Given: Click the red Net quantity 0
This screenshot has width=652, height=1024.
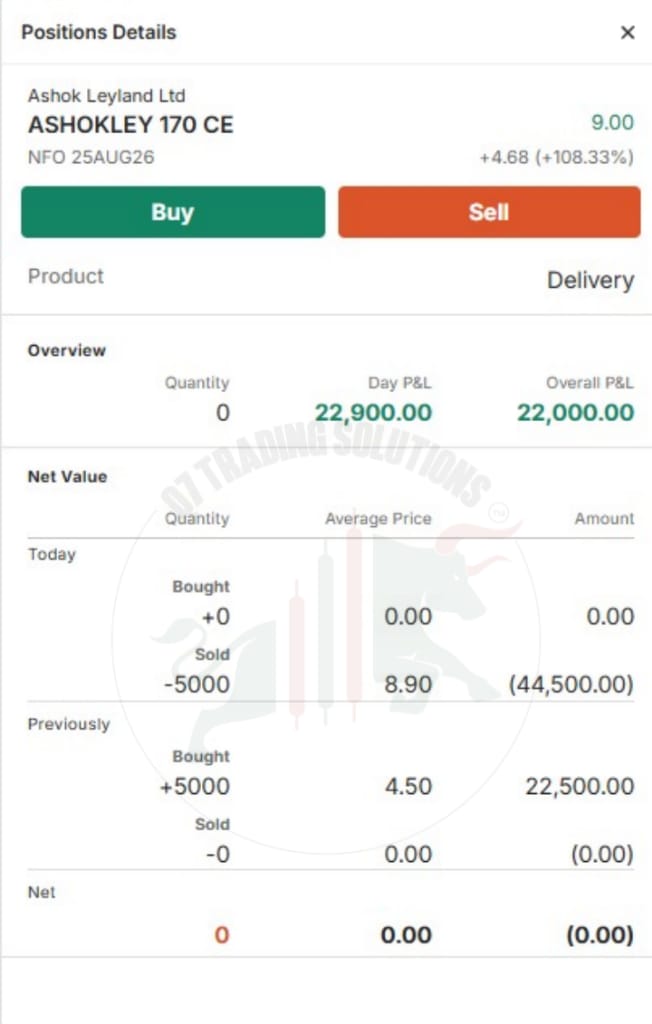Looking at the screenshot, I should [222, 935].
